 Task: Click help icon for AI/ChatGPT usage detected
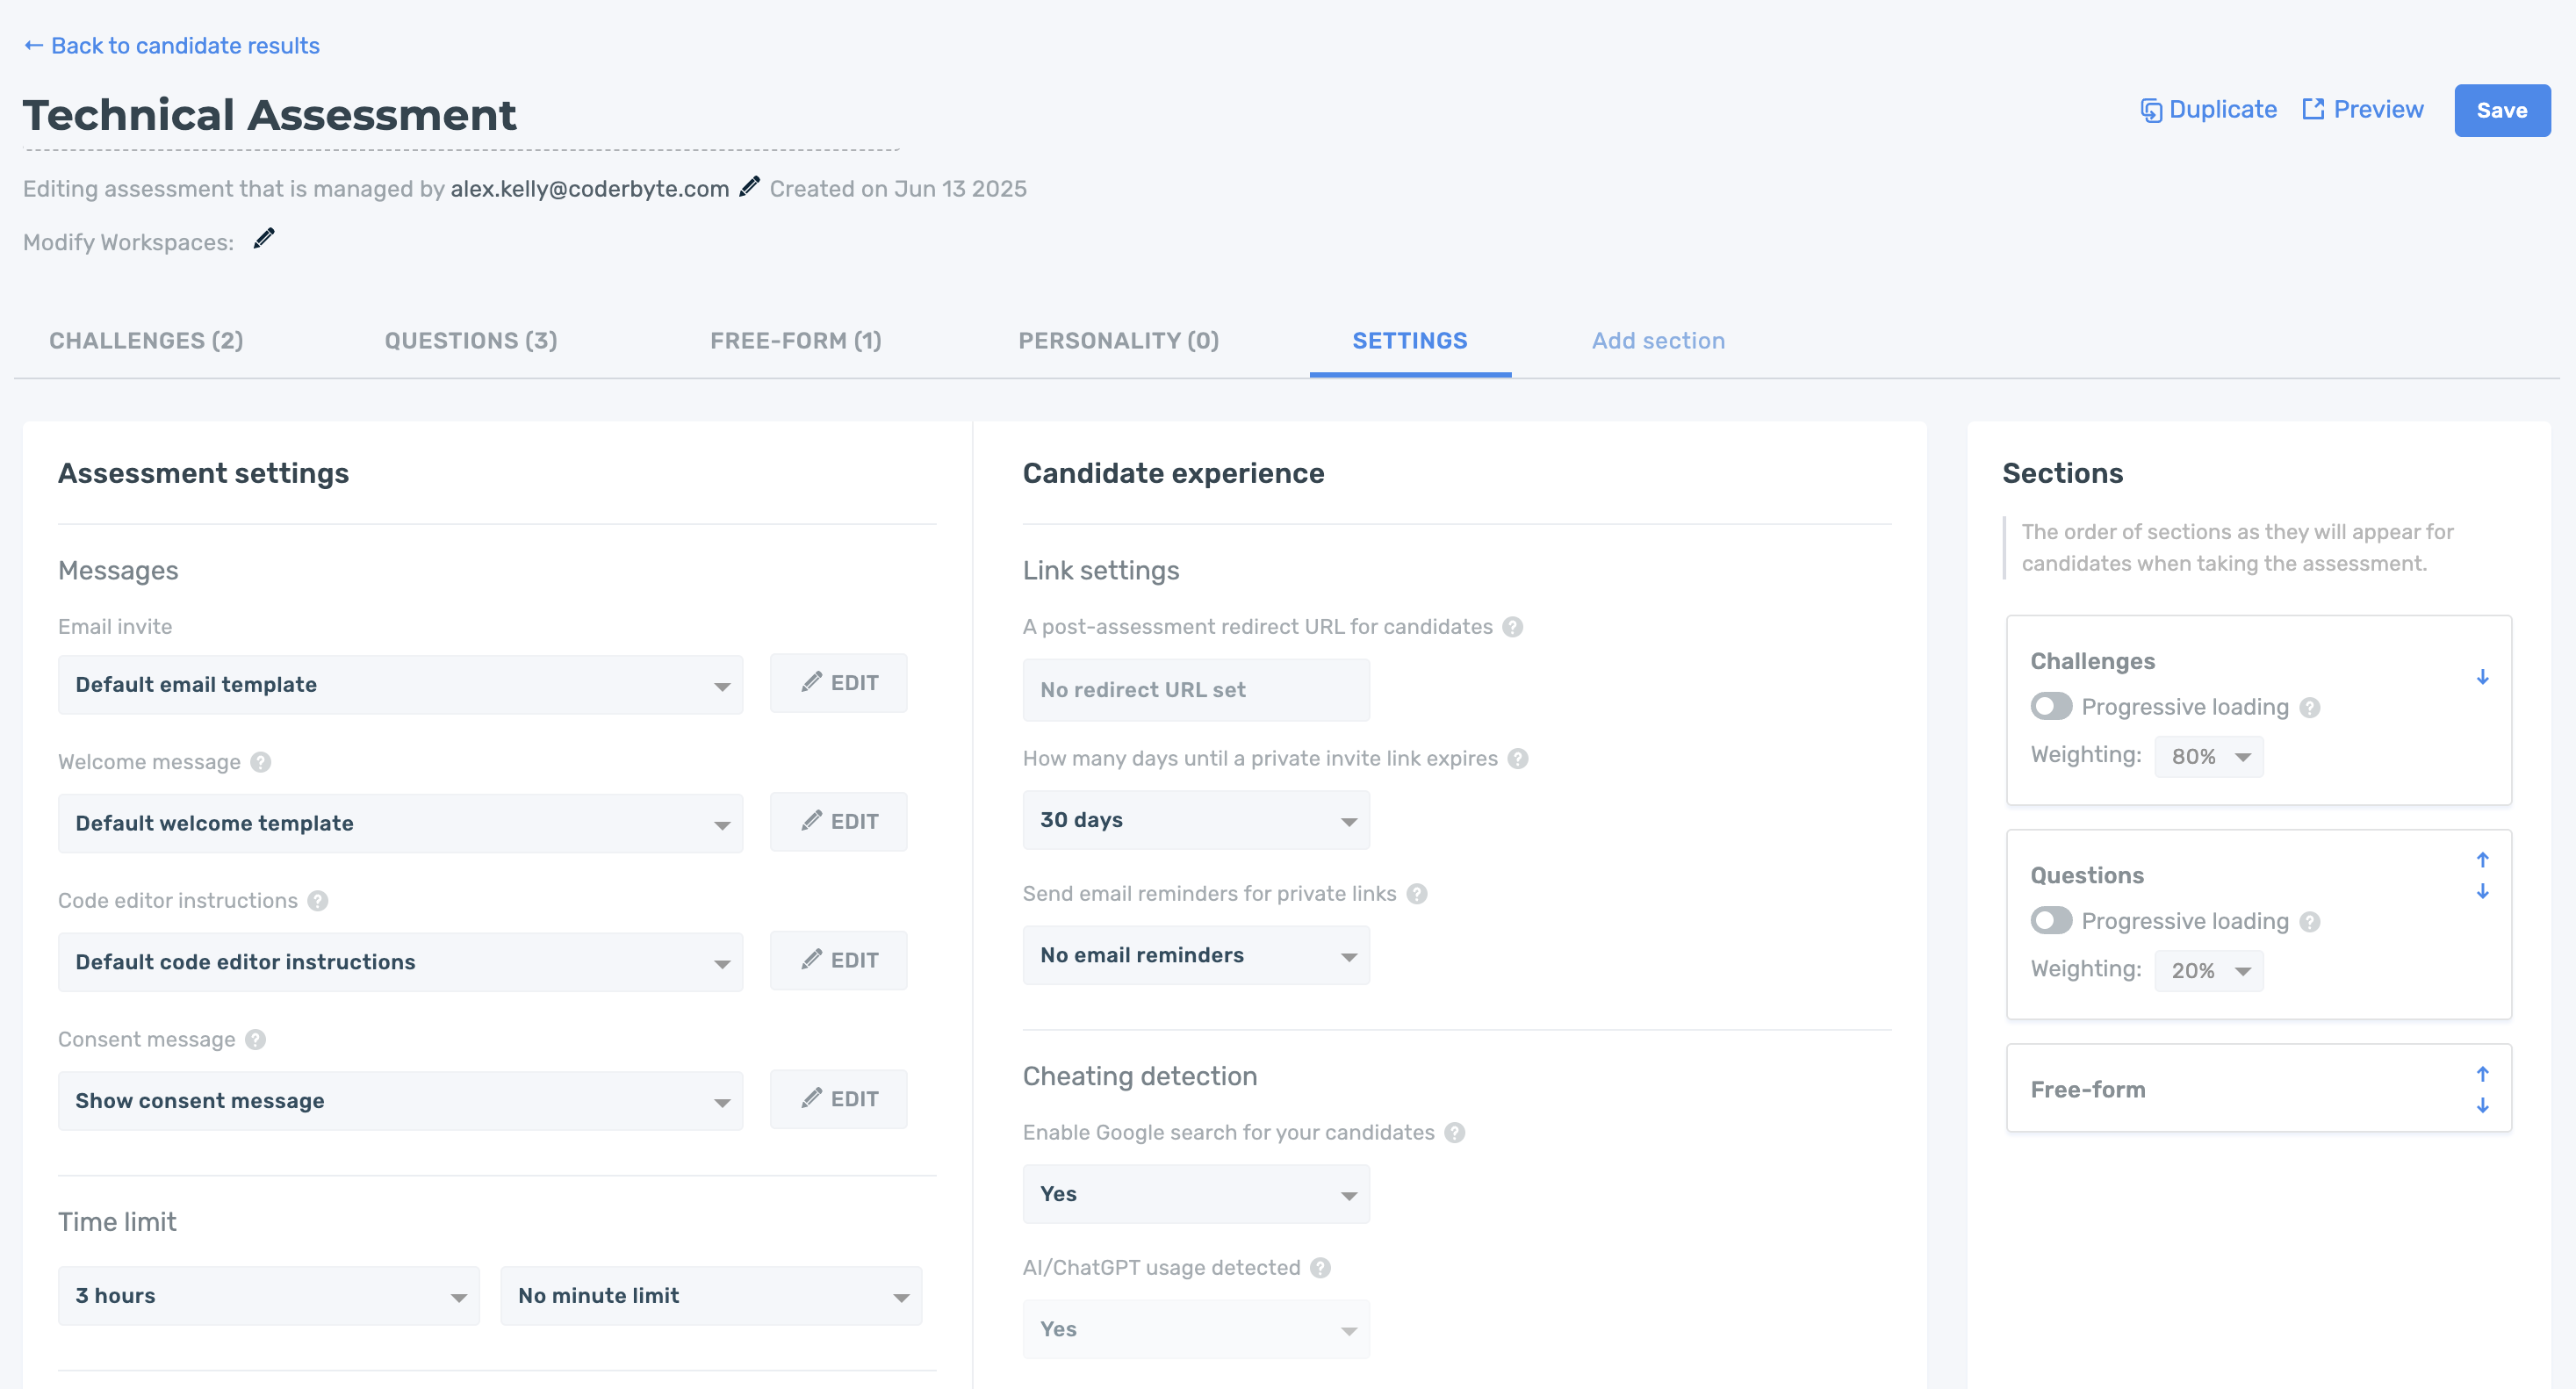click(x=1321, y=1268)
